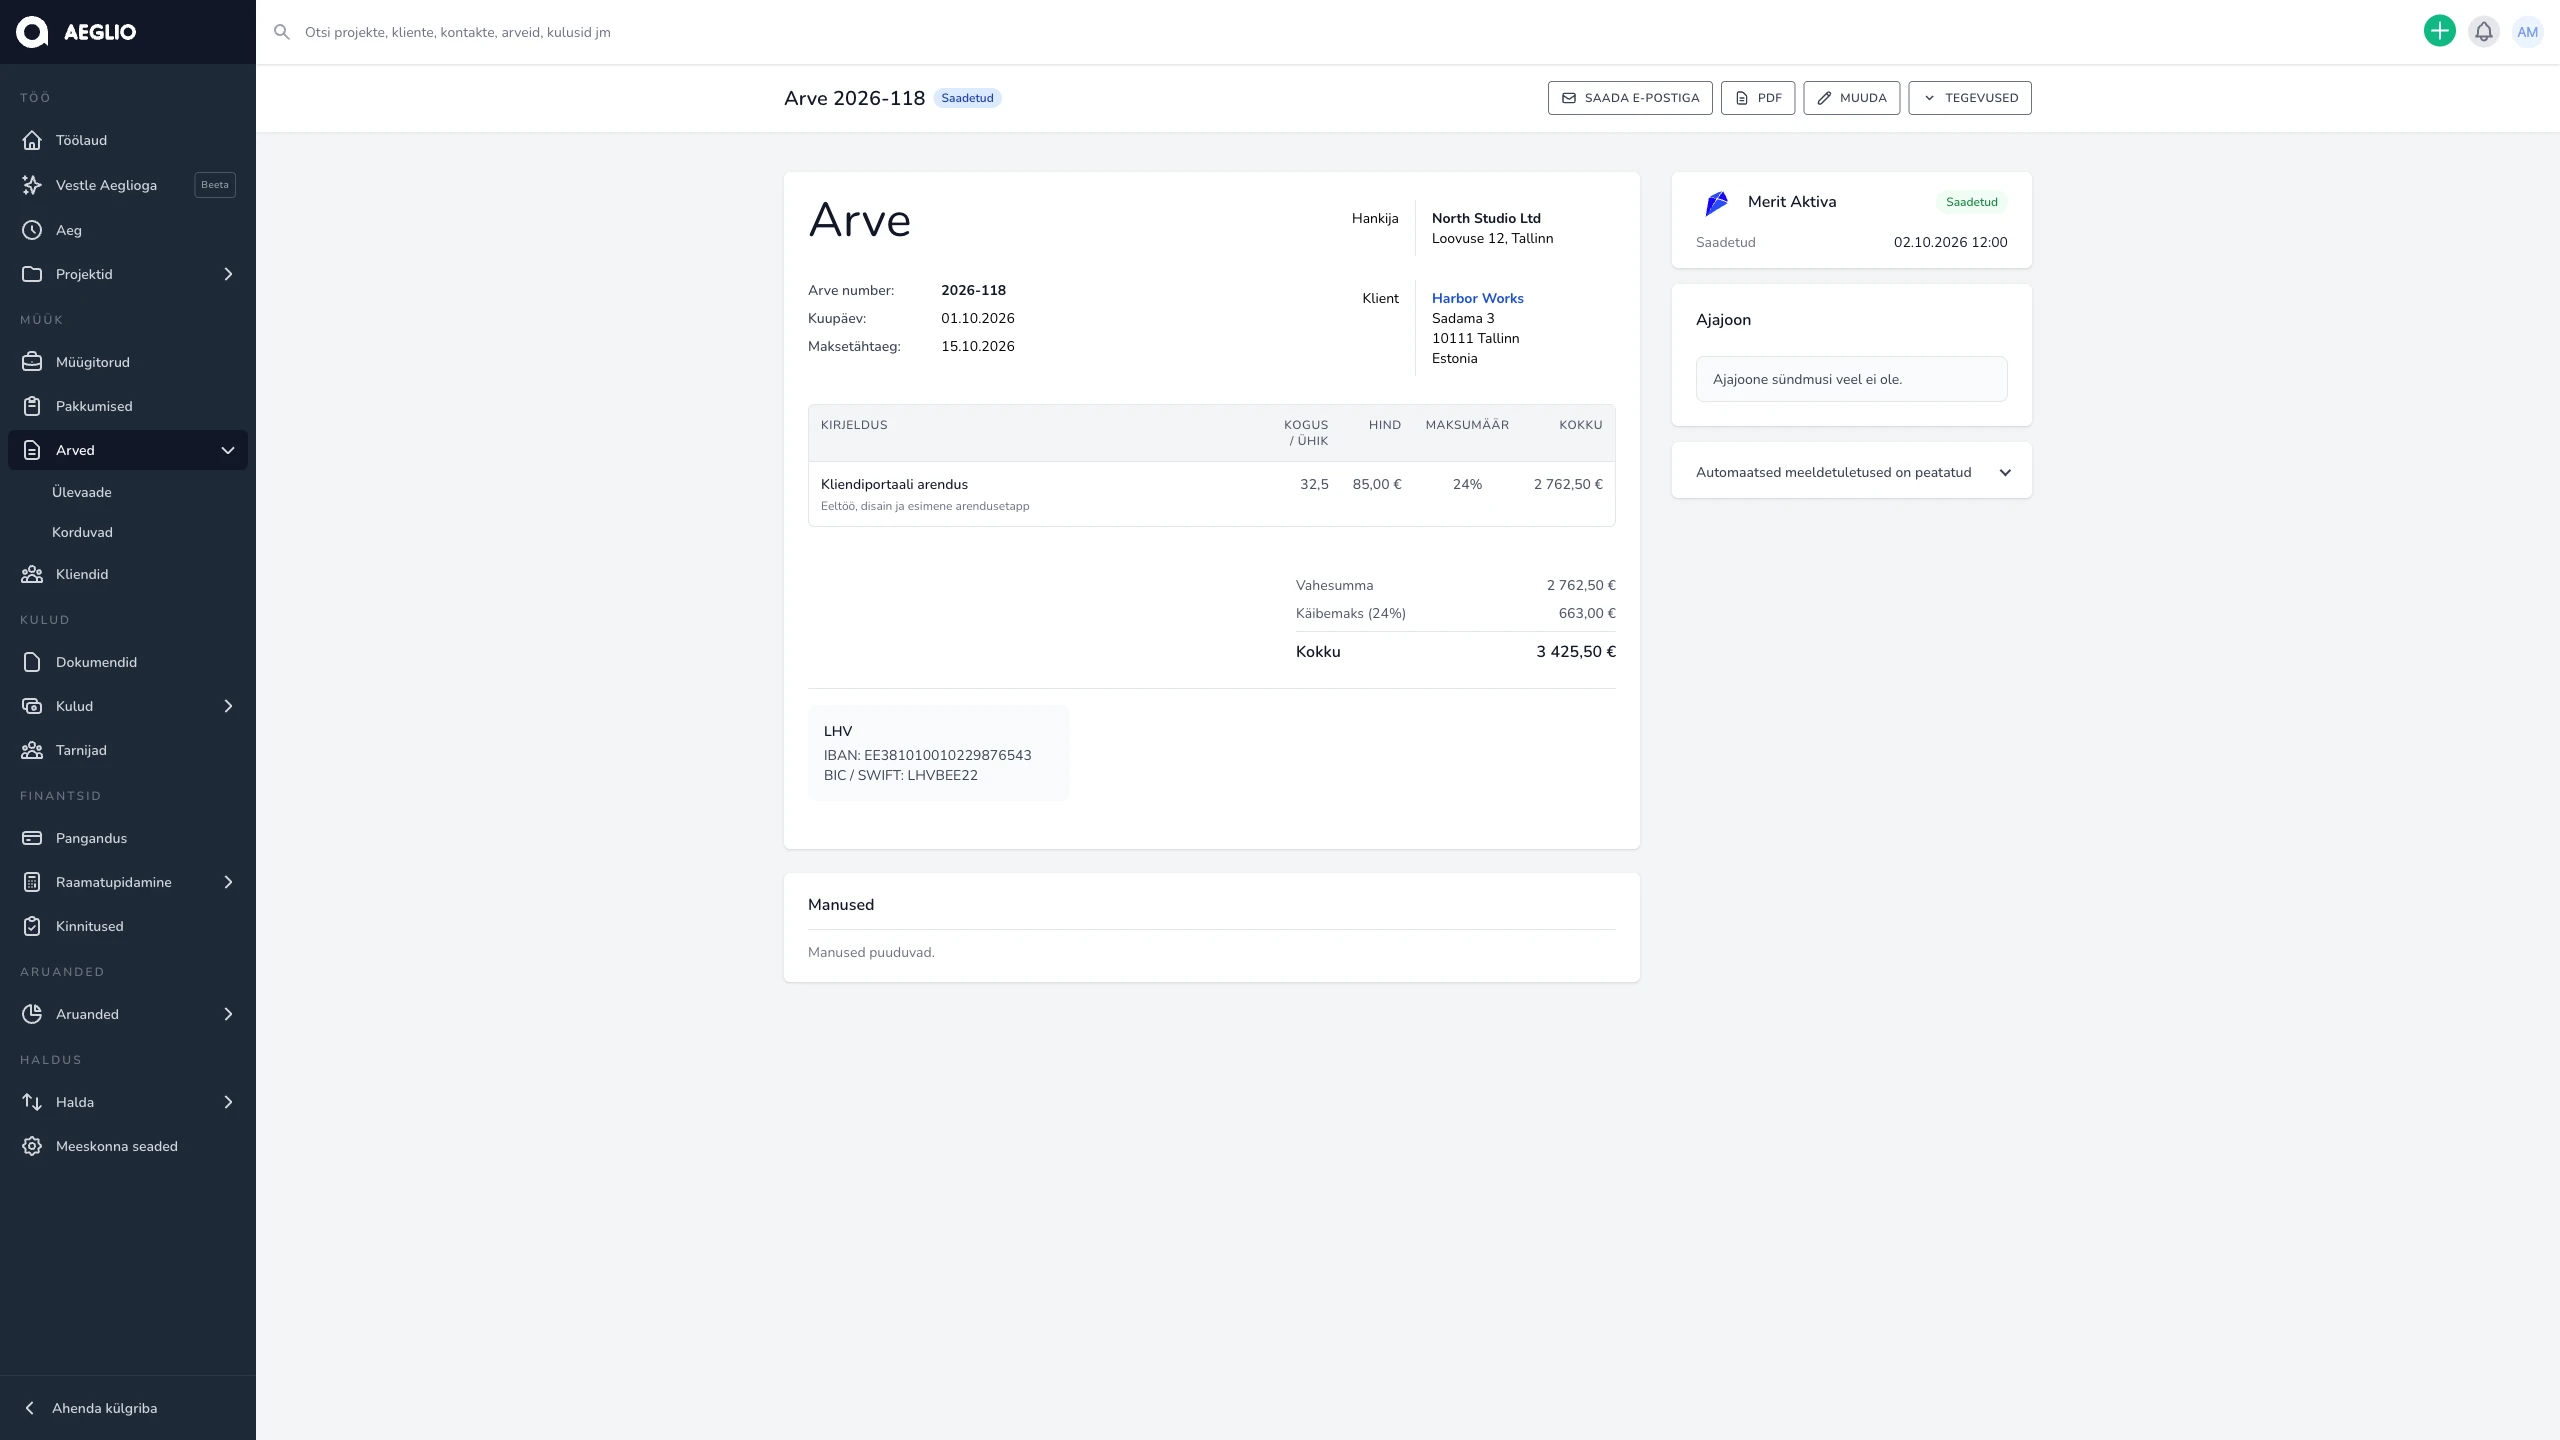Click the total 3 425,50 € value

[1576, 652]
